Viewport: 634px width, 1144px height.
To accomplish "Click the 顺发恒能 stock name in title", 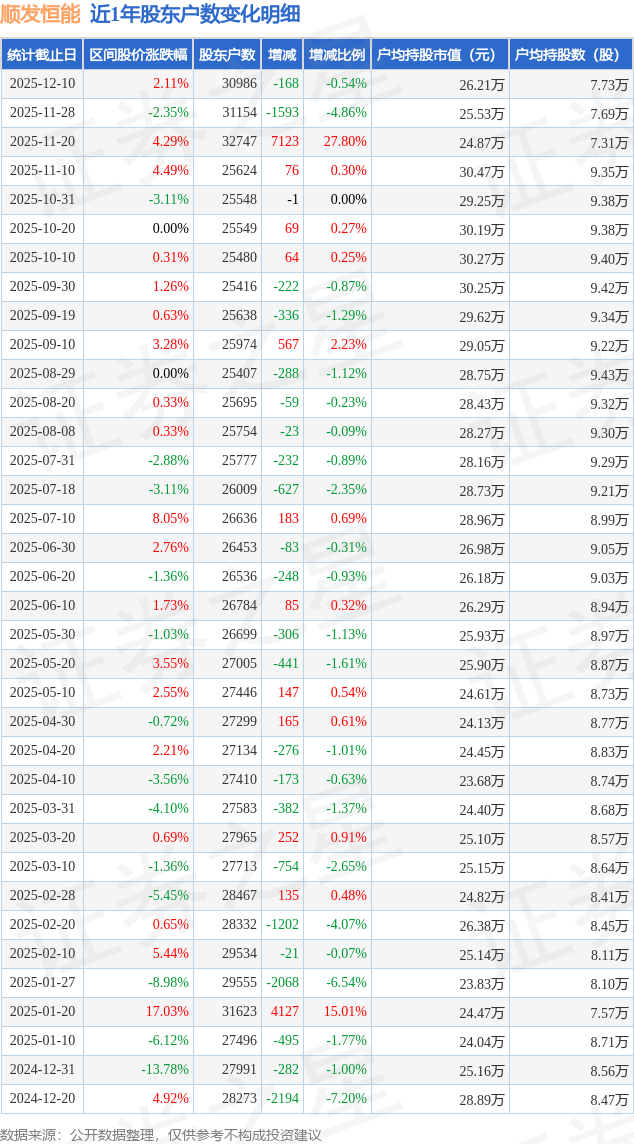I will click(x=41, y=14).
